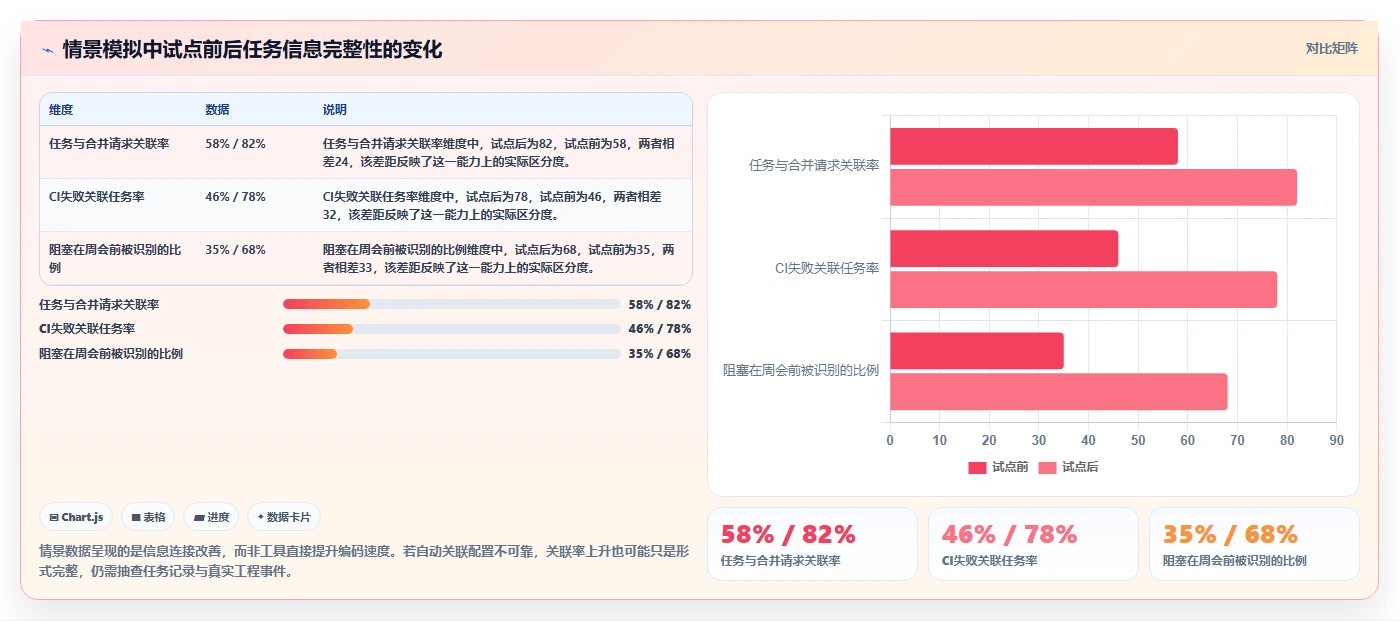Select the 表格 chip

coord(148,517)
